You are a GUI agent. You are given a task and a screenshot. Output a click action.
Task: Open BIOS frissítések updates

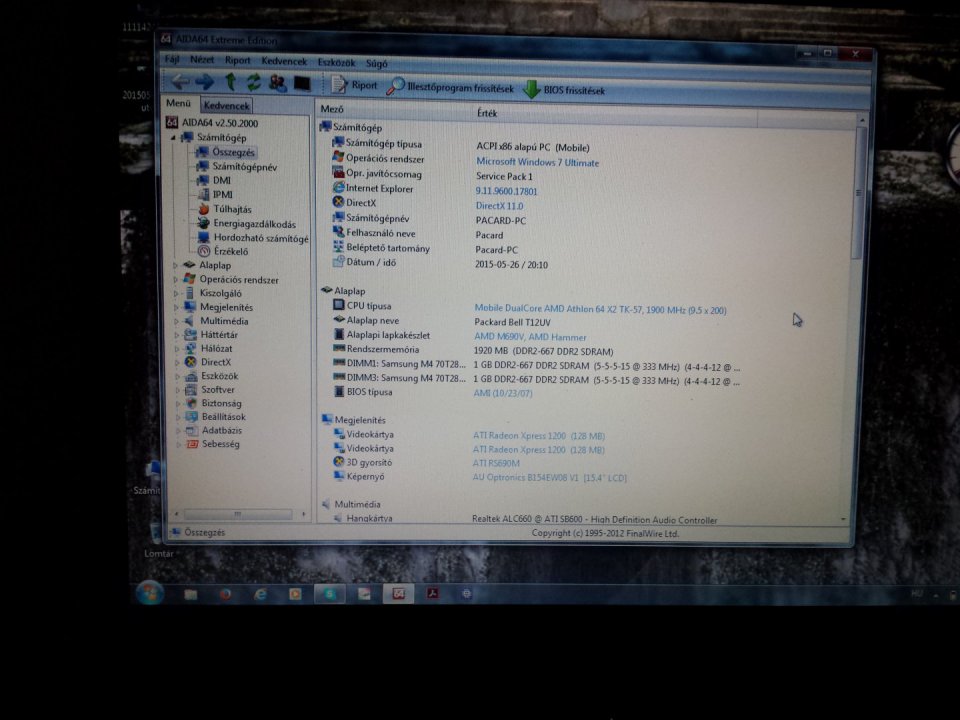coord(564,90)
